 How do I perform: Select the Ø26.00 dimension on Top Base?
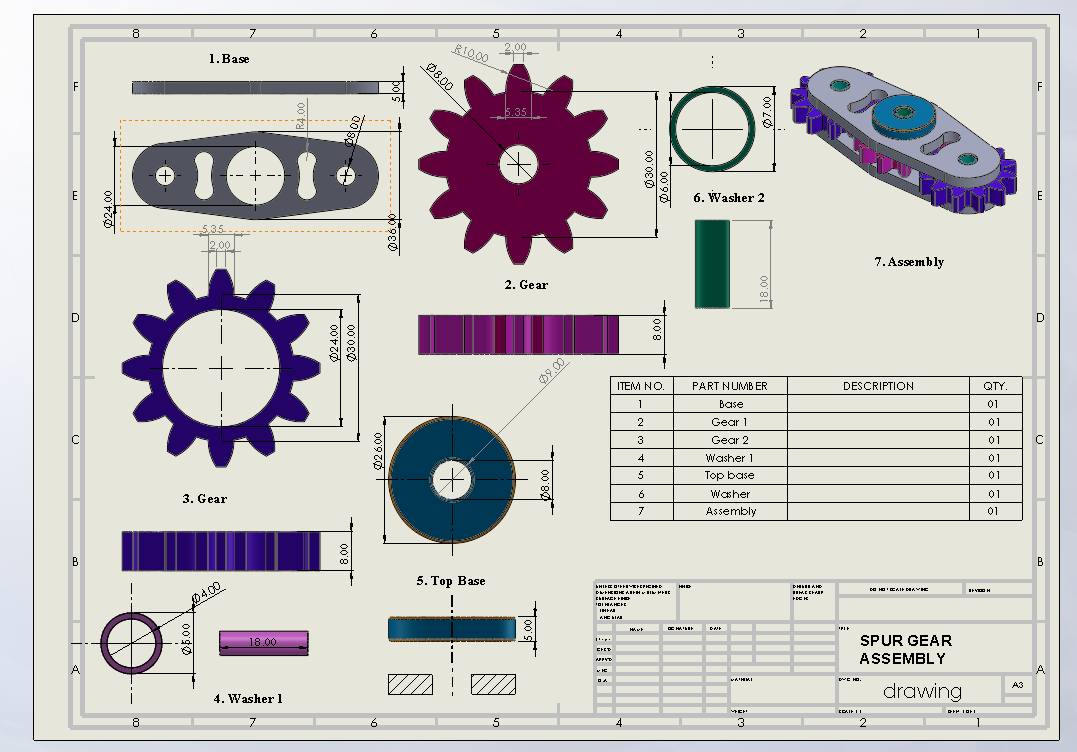[x=378, y=451]
